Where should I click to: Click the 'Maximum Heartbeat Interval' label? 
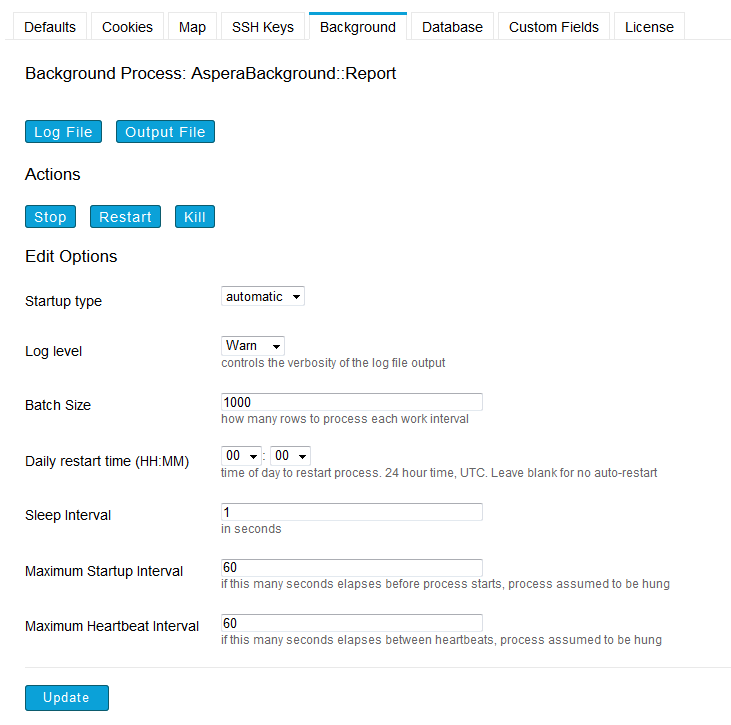[112, 626]
